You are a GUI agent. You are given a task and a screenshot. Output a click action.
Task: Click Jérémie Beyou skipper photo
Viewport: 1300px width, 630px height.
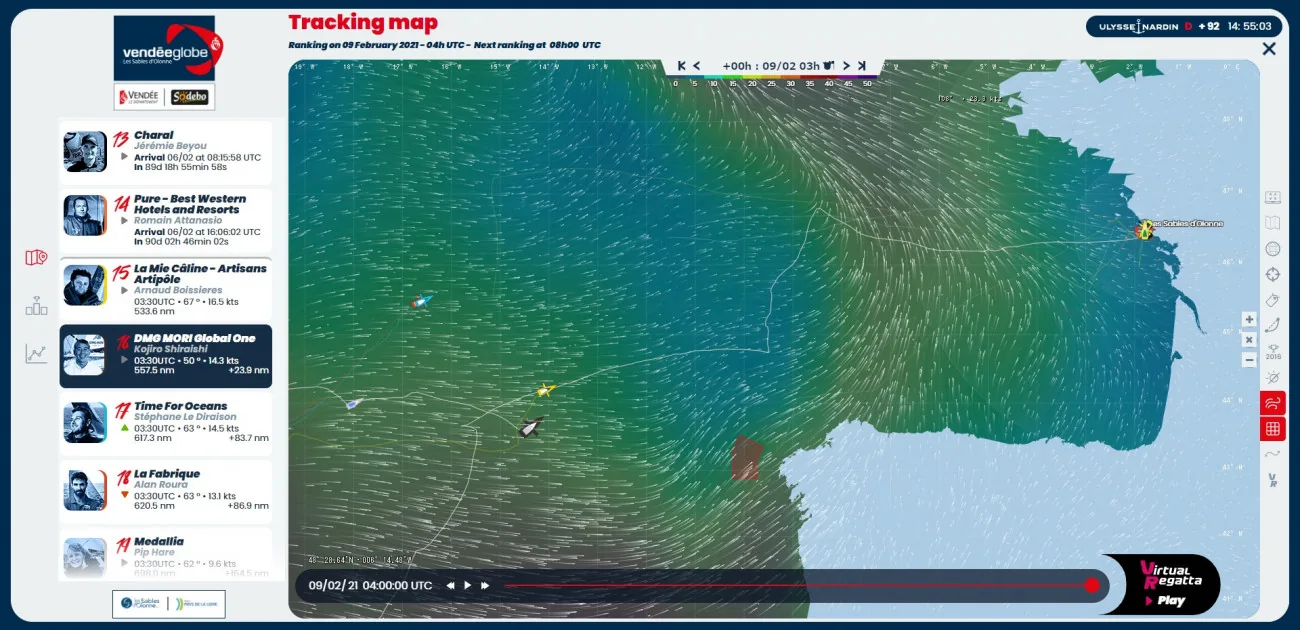point(85,152)
